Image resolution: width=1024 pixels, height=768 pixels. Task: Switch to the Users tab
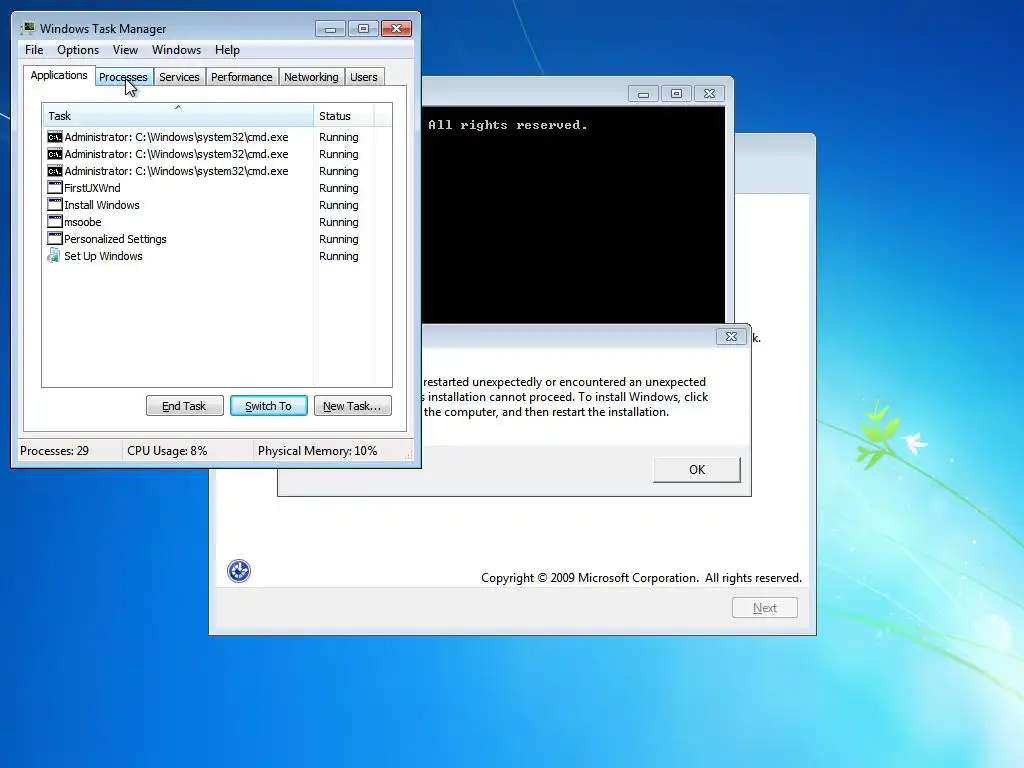click(364, 77)
